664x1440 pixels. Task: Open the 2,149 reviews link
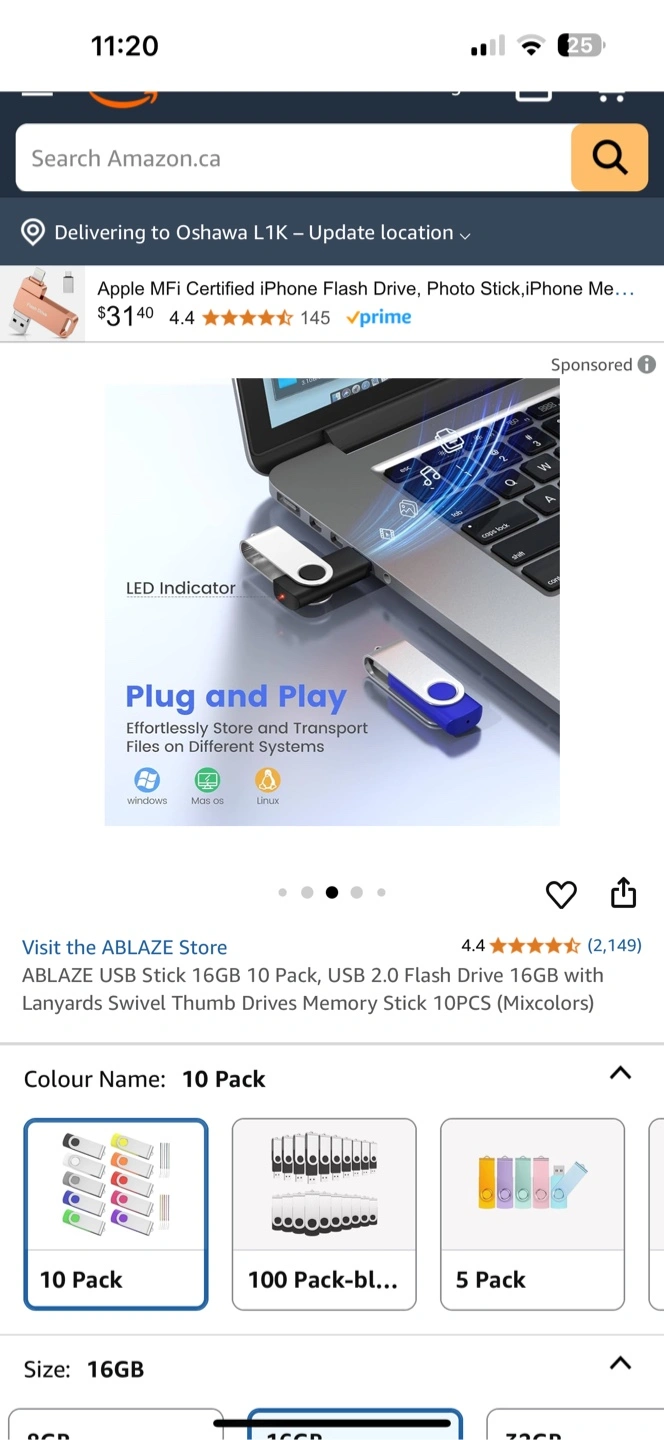coord(614,945)
